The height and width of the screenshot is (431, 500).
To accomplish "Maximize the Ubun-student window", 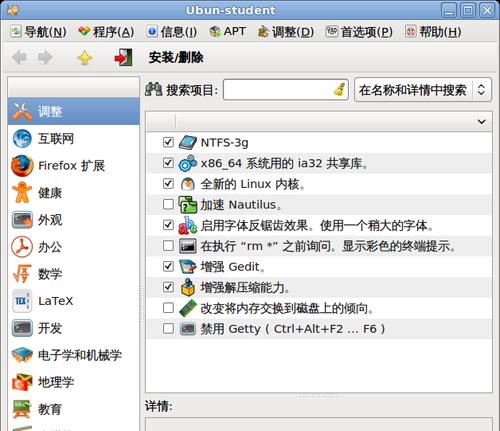I will pos(468,10).
